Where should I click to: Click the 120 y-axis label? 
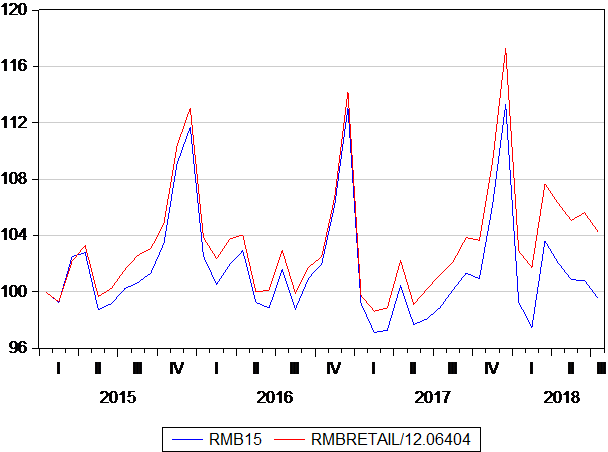click(x=14, y=10)
